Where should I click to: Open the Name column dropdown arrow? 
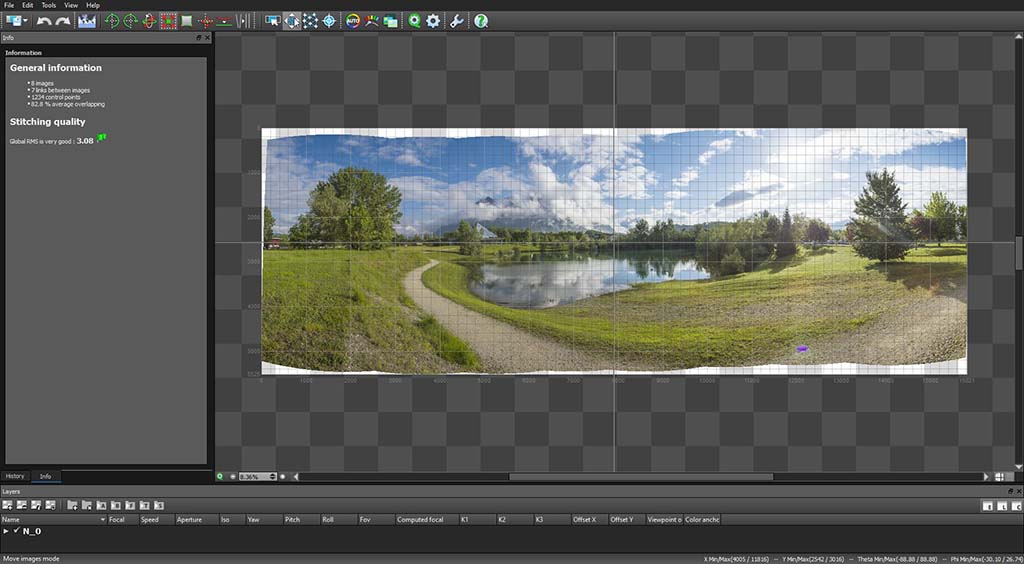pyautogui.click(x=102, y=520)
